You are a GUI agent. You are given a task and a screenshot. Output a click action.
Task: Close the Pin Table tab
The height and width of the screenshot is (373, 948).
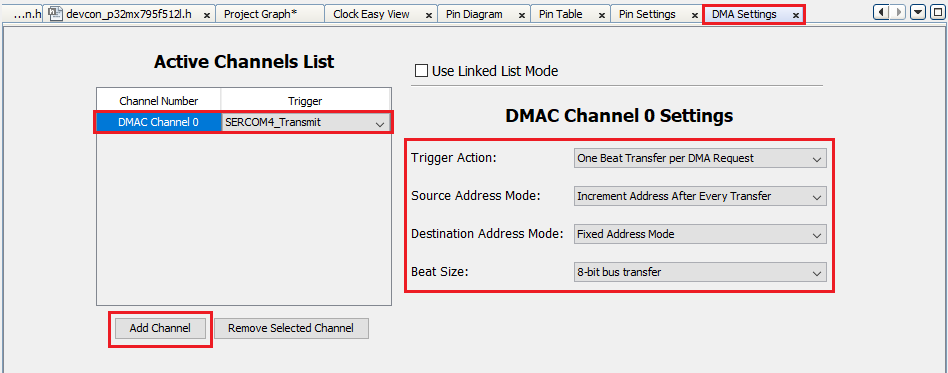point(602,16)
